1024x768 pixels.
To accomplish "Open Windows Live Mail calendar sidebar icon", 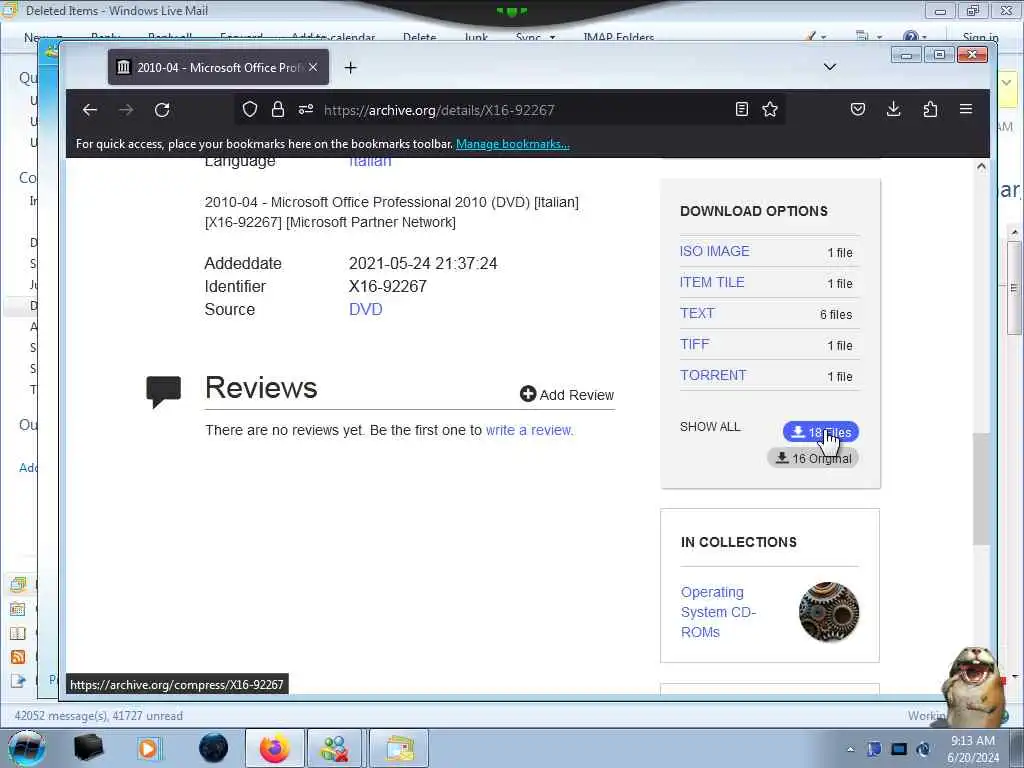I will coord(18,609).
